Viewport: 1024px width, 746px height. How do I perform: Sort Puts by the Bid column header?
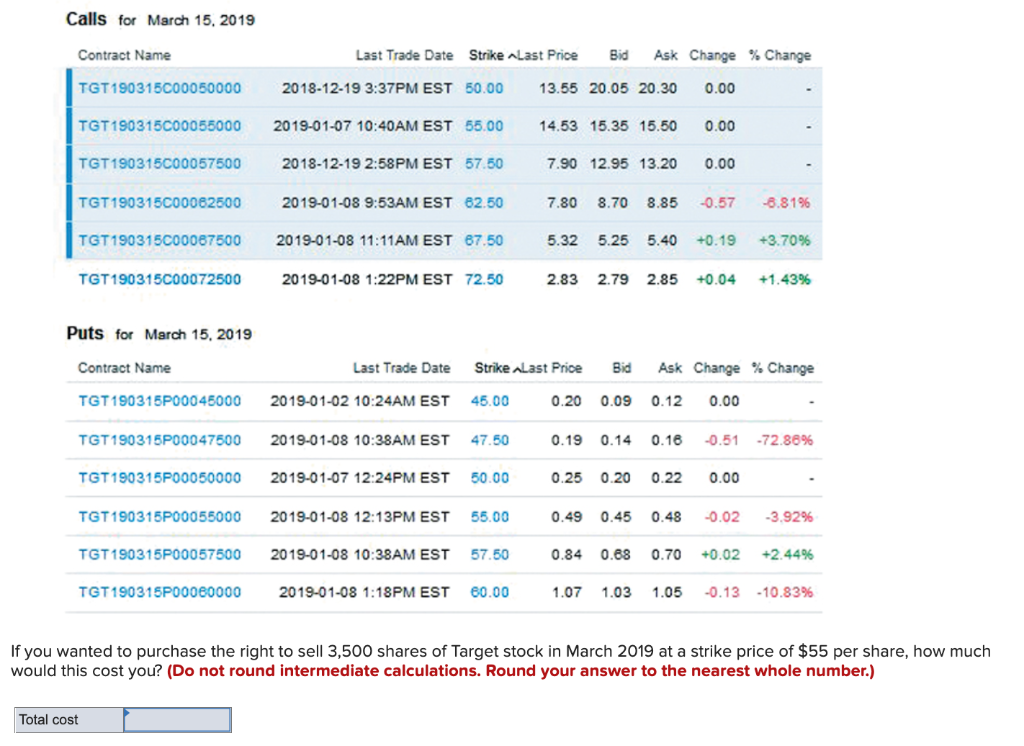[620, 367]
